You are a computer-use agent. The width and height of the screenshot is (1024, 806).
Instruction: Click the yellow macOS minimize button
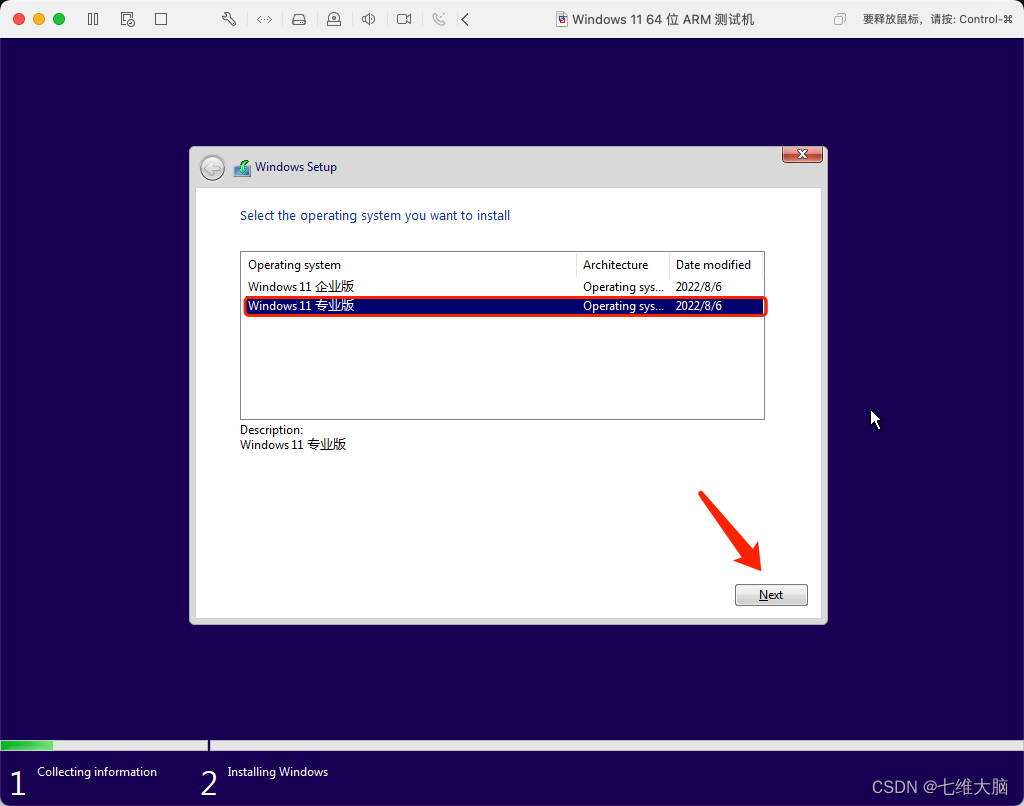[39, 19]
